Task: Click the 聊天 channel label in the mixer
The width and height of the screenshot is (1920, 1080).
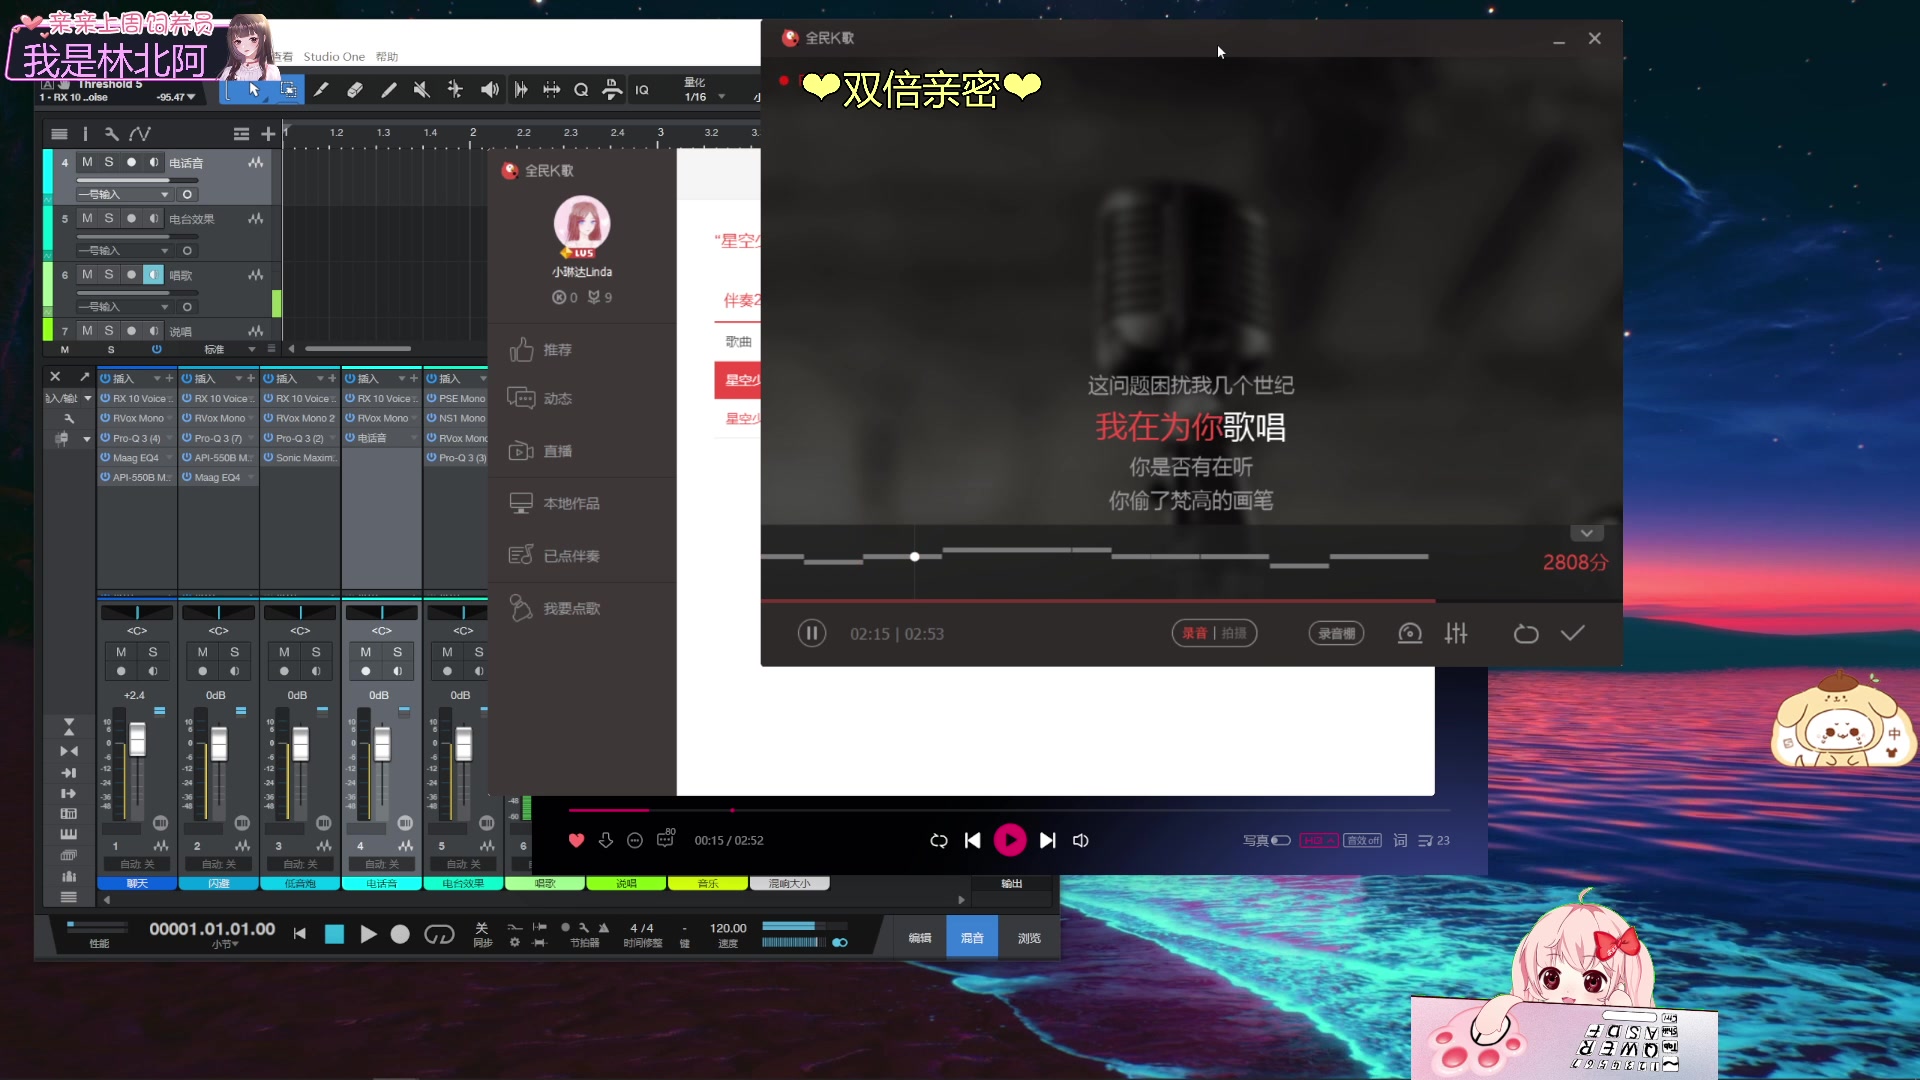Action: tap(137, 883)
